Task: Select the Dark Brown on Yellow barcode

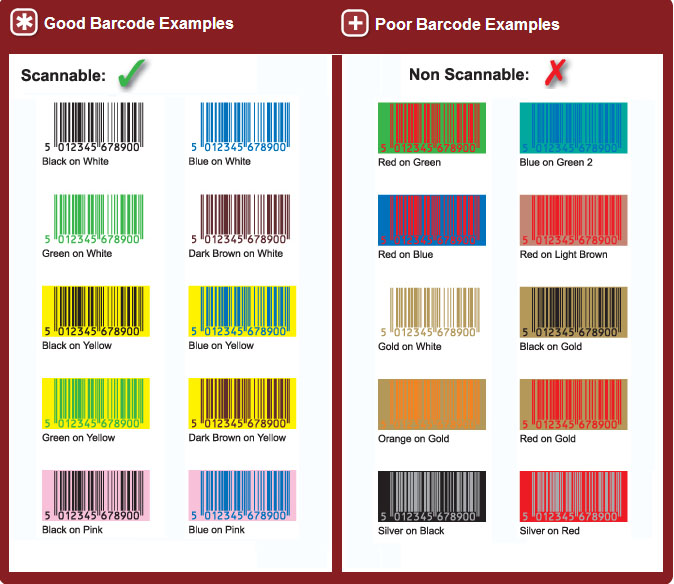Action: coord(242,404)
